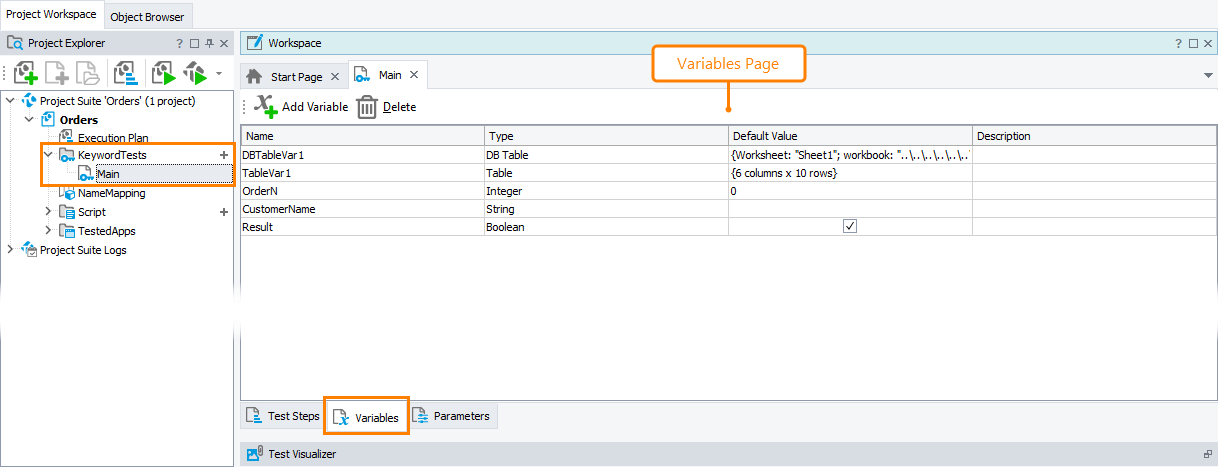1219x467 pixels.
Task: Run the project with green play icon
Action: tap(162, 74)
